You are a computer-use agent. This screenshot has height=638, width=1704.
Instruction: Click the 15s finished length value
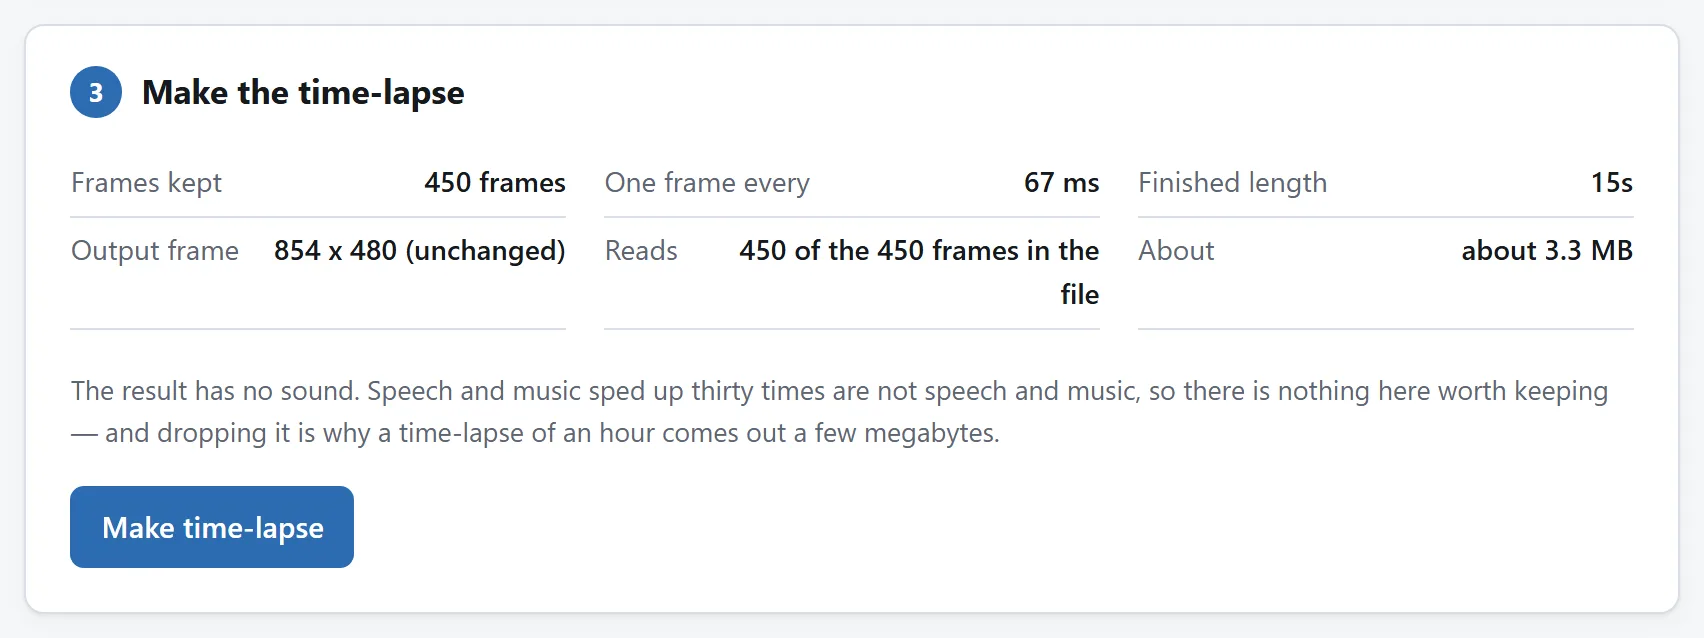coord(1612,183)
